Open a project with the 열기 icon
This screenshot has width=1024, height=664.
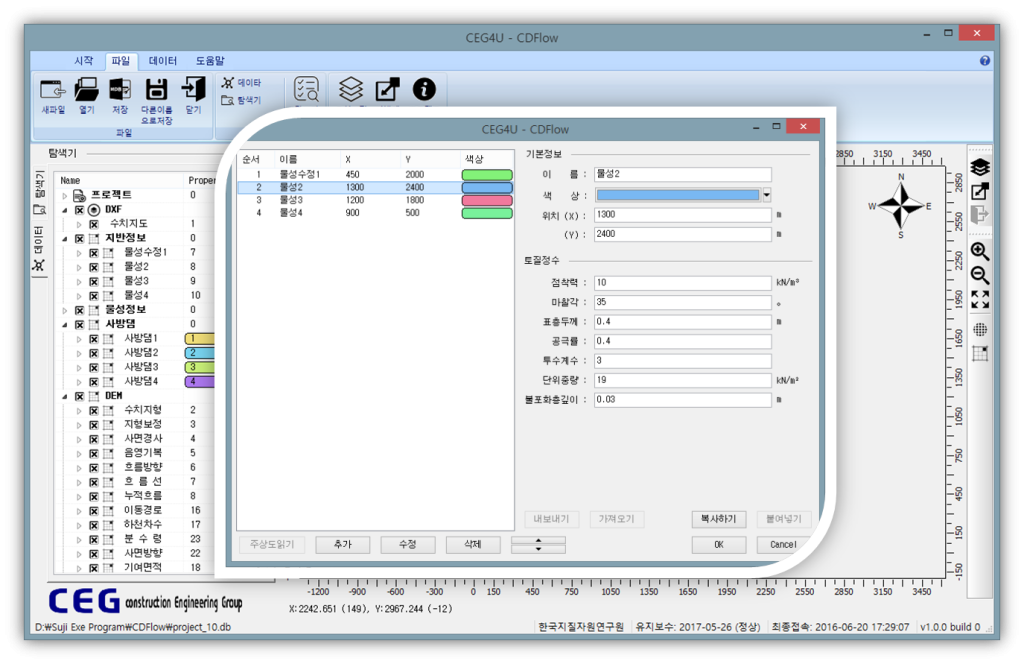86,90
